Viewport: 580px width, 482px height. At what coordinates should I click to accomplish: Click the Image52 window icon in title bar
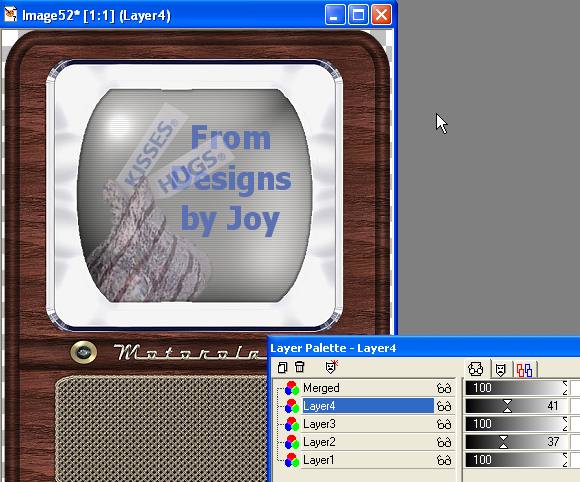click(10, 15)
